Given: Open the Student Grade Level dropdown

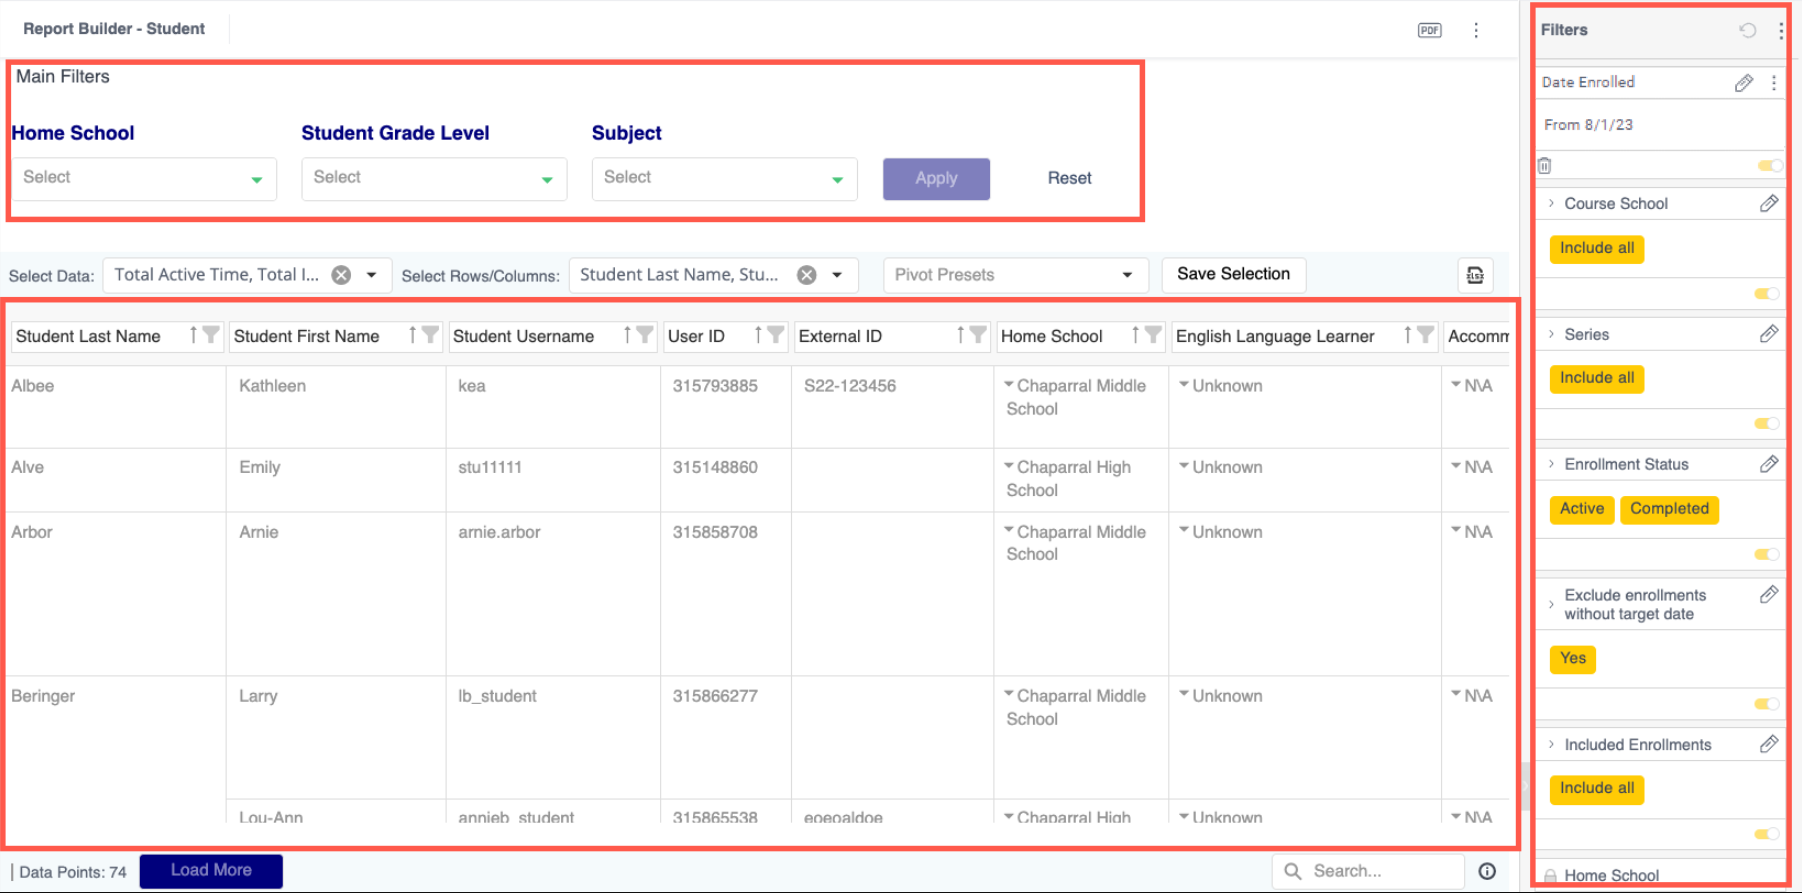Looking at the screenshot, I should [434, 179].
